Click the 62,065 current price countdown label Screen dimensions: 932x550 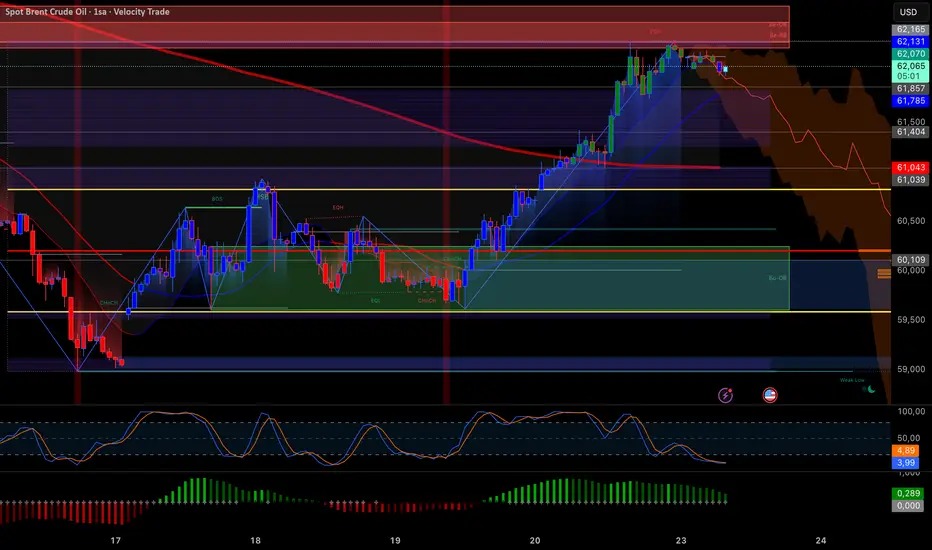(x=910, y=71)
